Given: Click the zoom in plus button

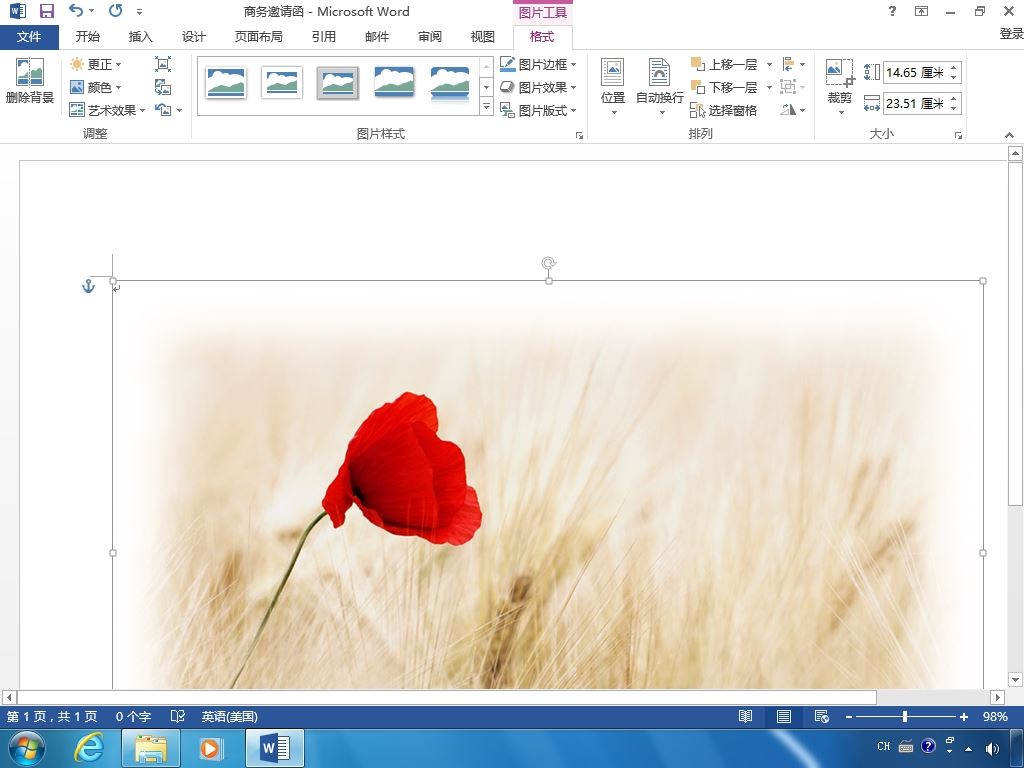Looking at the screenshot, I should pyautogui.click(x=964, y=716).
